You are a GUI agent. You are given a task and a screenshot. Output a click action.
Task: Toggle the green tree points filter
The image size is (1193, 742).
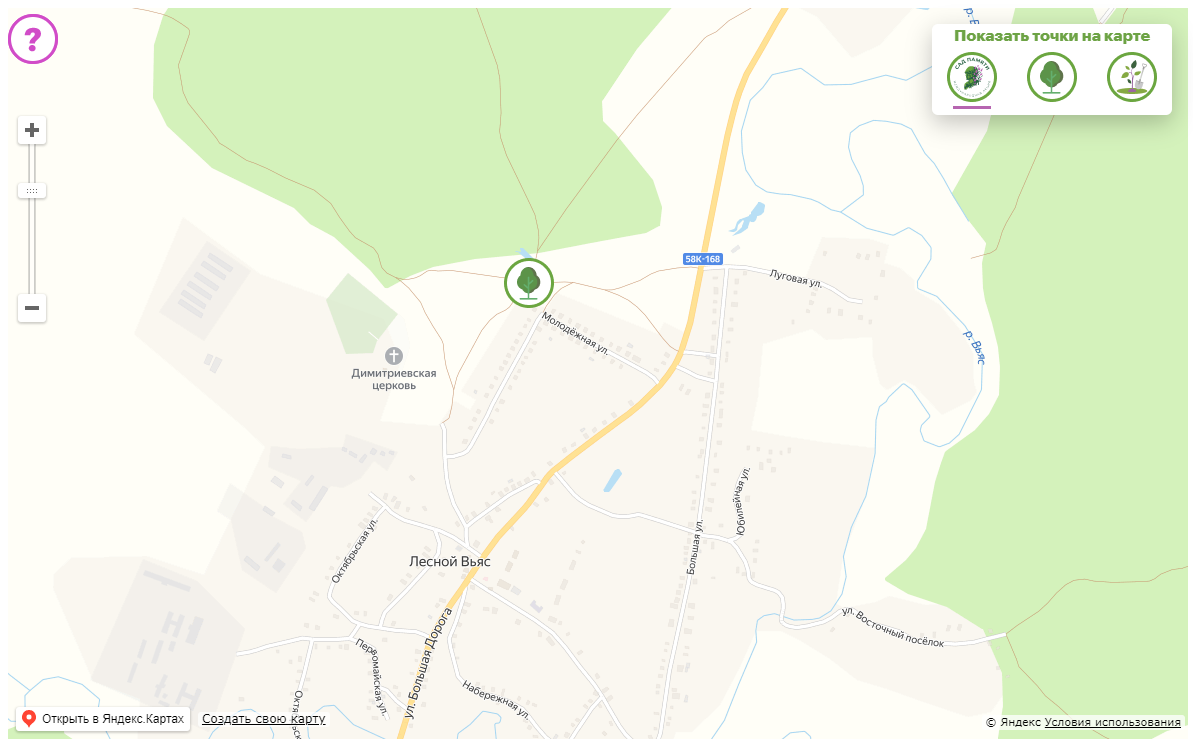click(1051, 77)
